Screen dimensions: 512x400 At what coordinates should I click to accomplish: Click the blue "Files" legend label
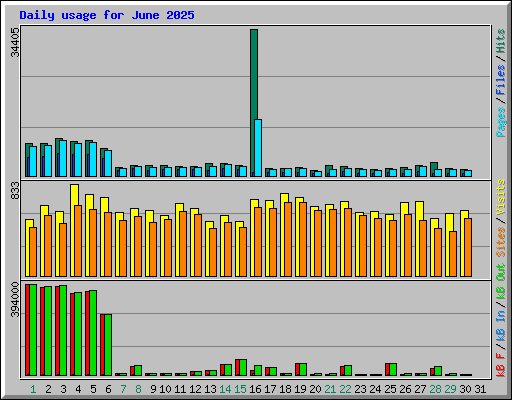501,80
